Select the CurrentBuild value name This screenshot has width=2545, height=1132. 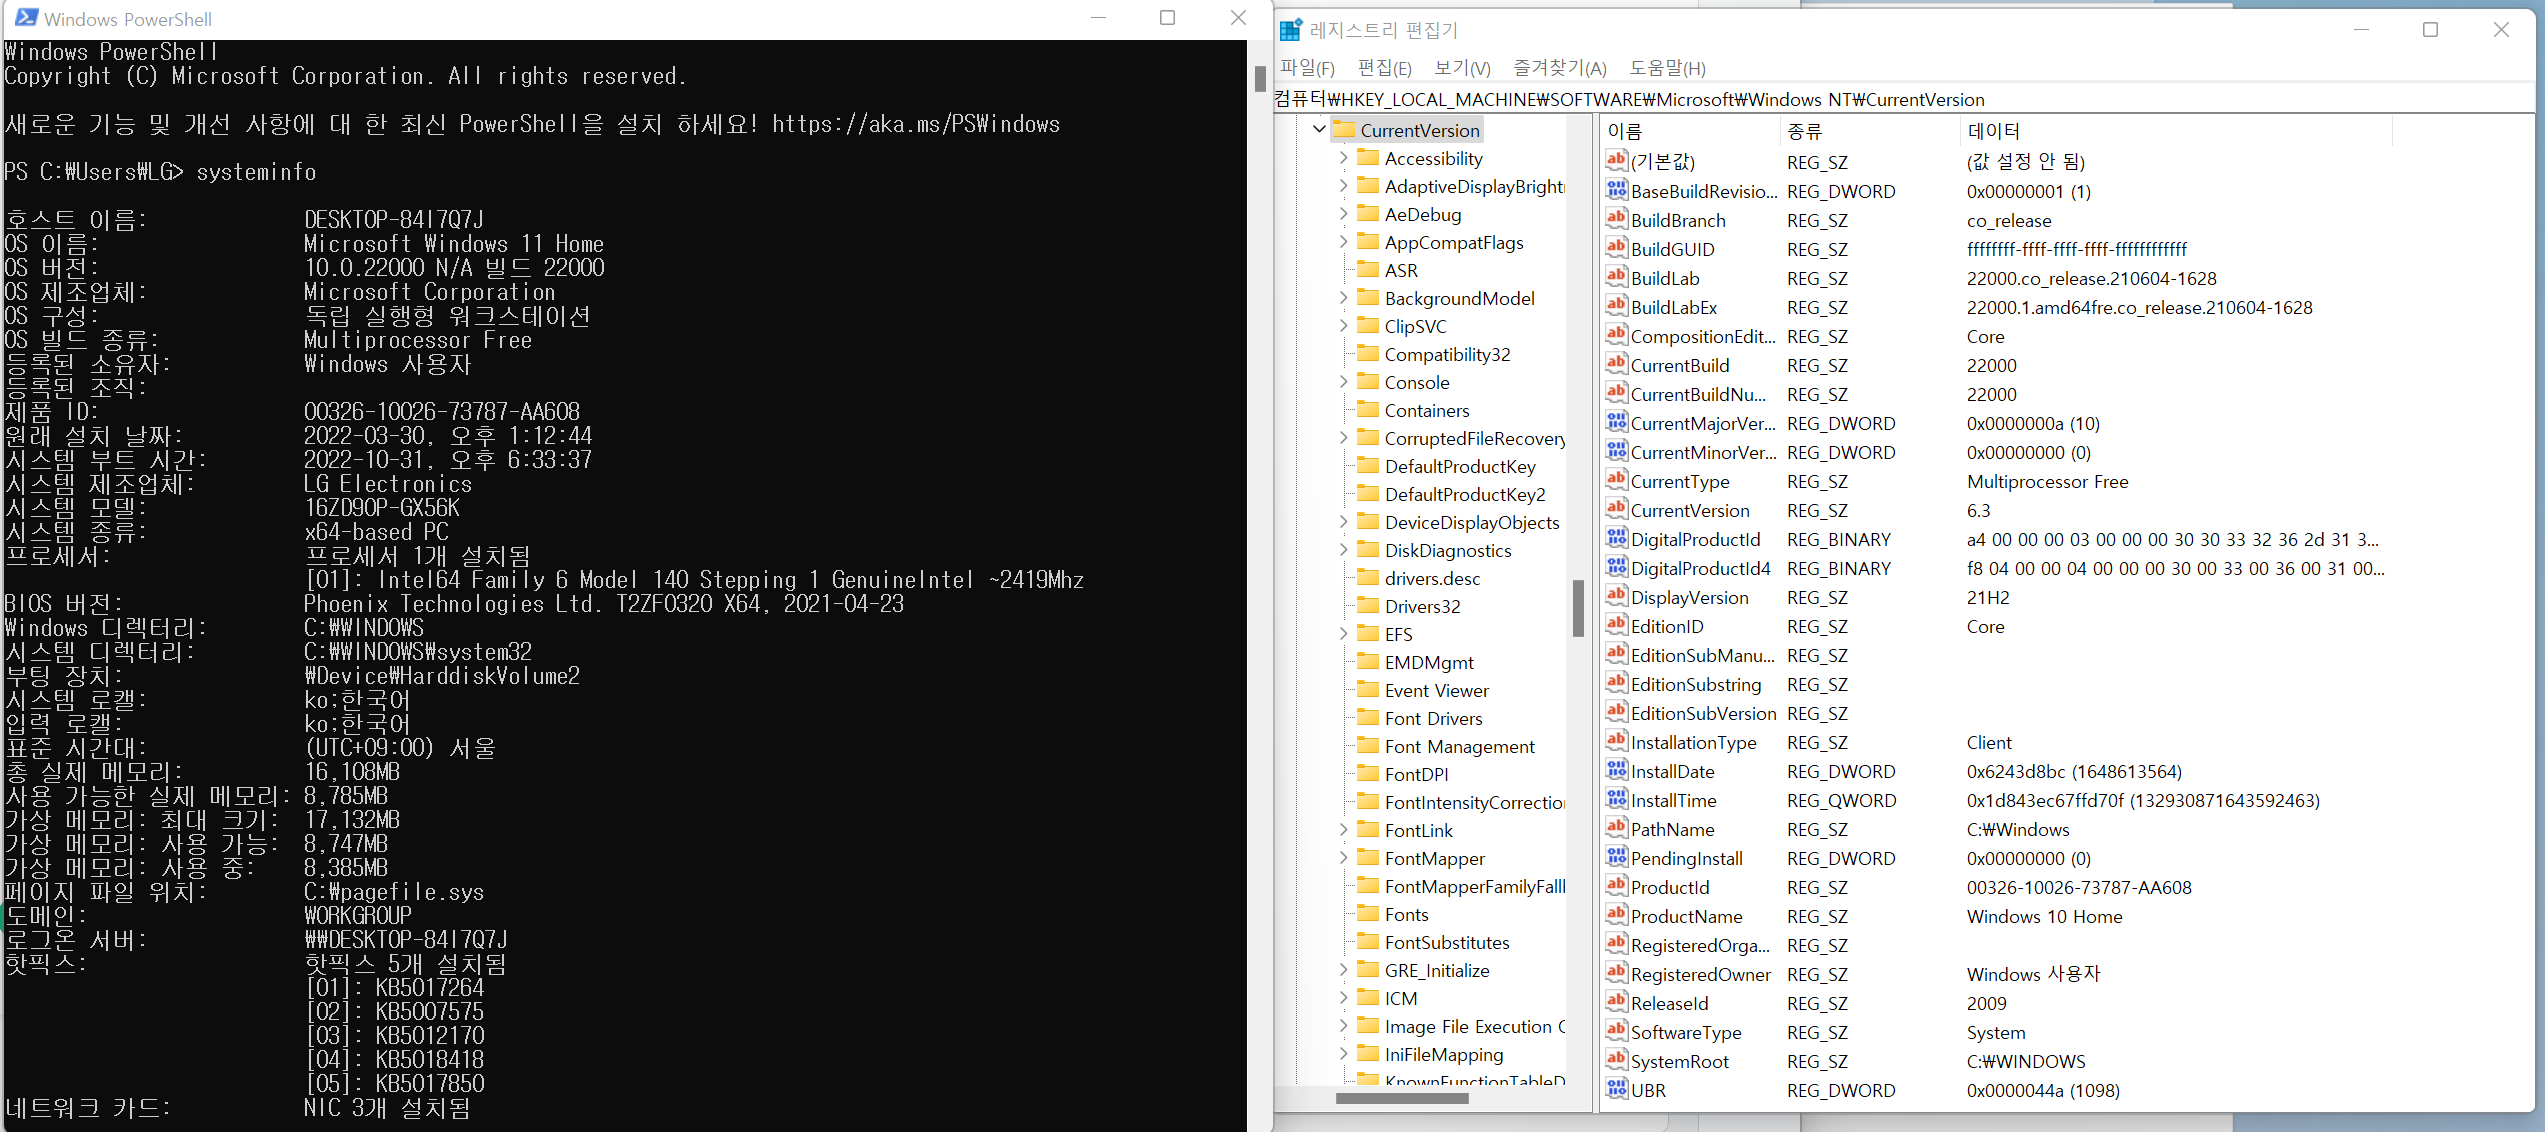point(1680,365)
